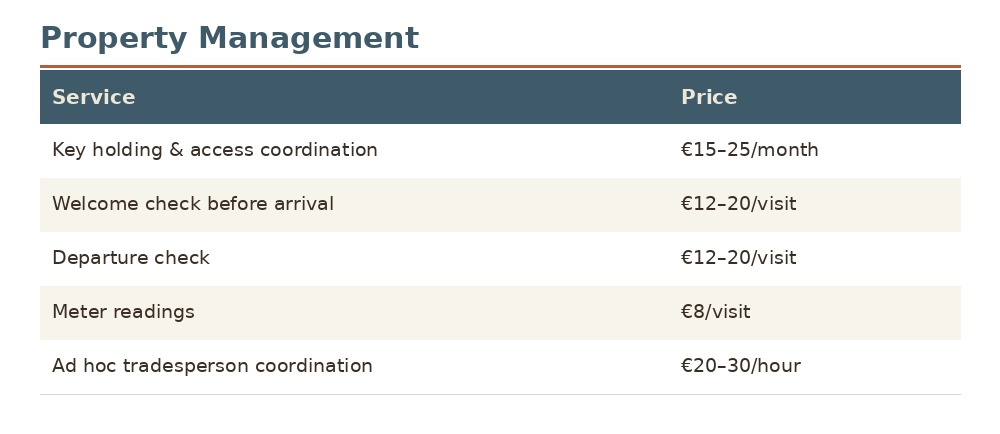Select the Price column header
The height and width of the screenshot is (434, 1000).
click(x=709, y=97)
